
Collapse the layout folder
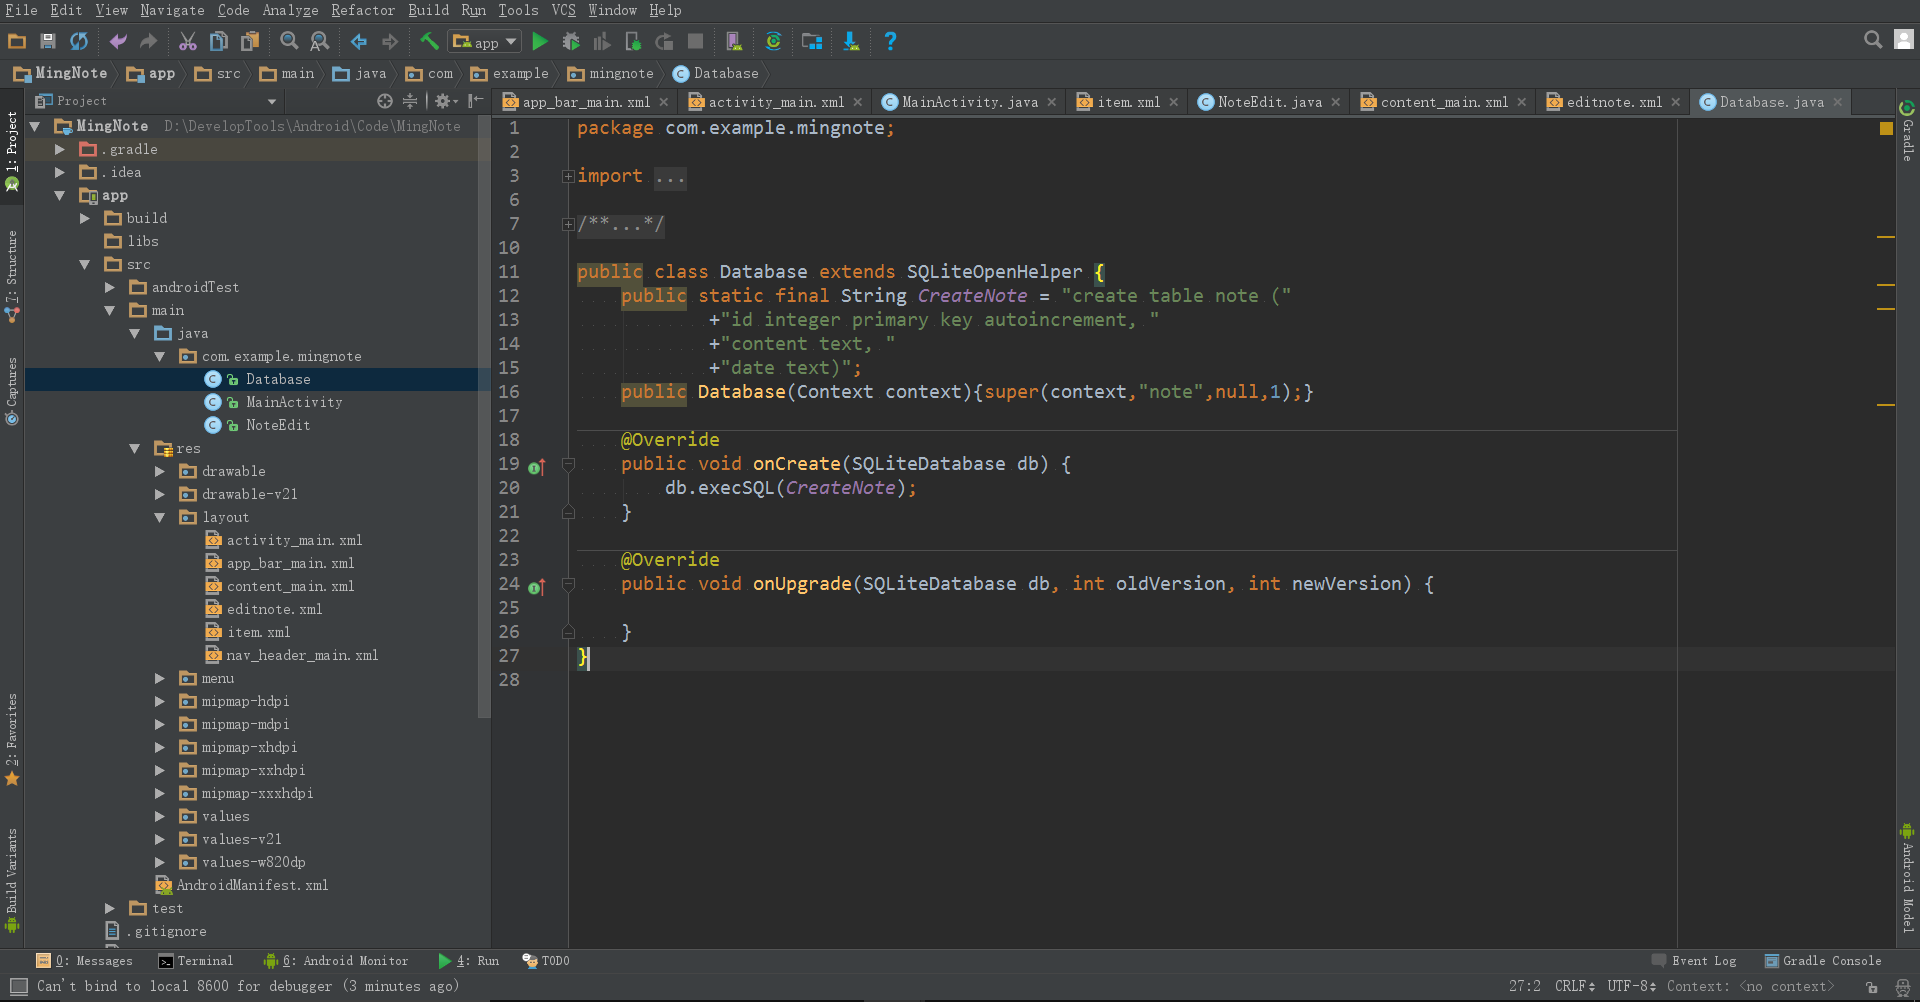point(160,517)
